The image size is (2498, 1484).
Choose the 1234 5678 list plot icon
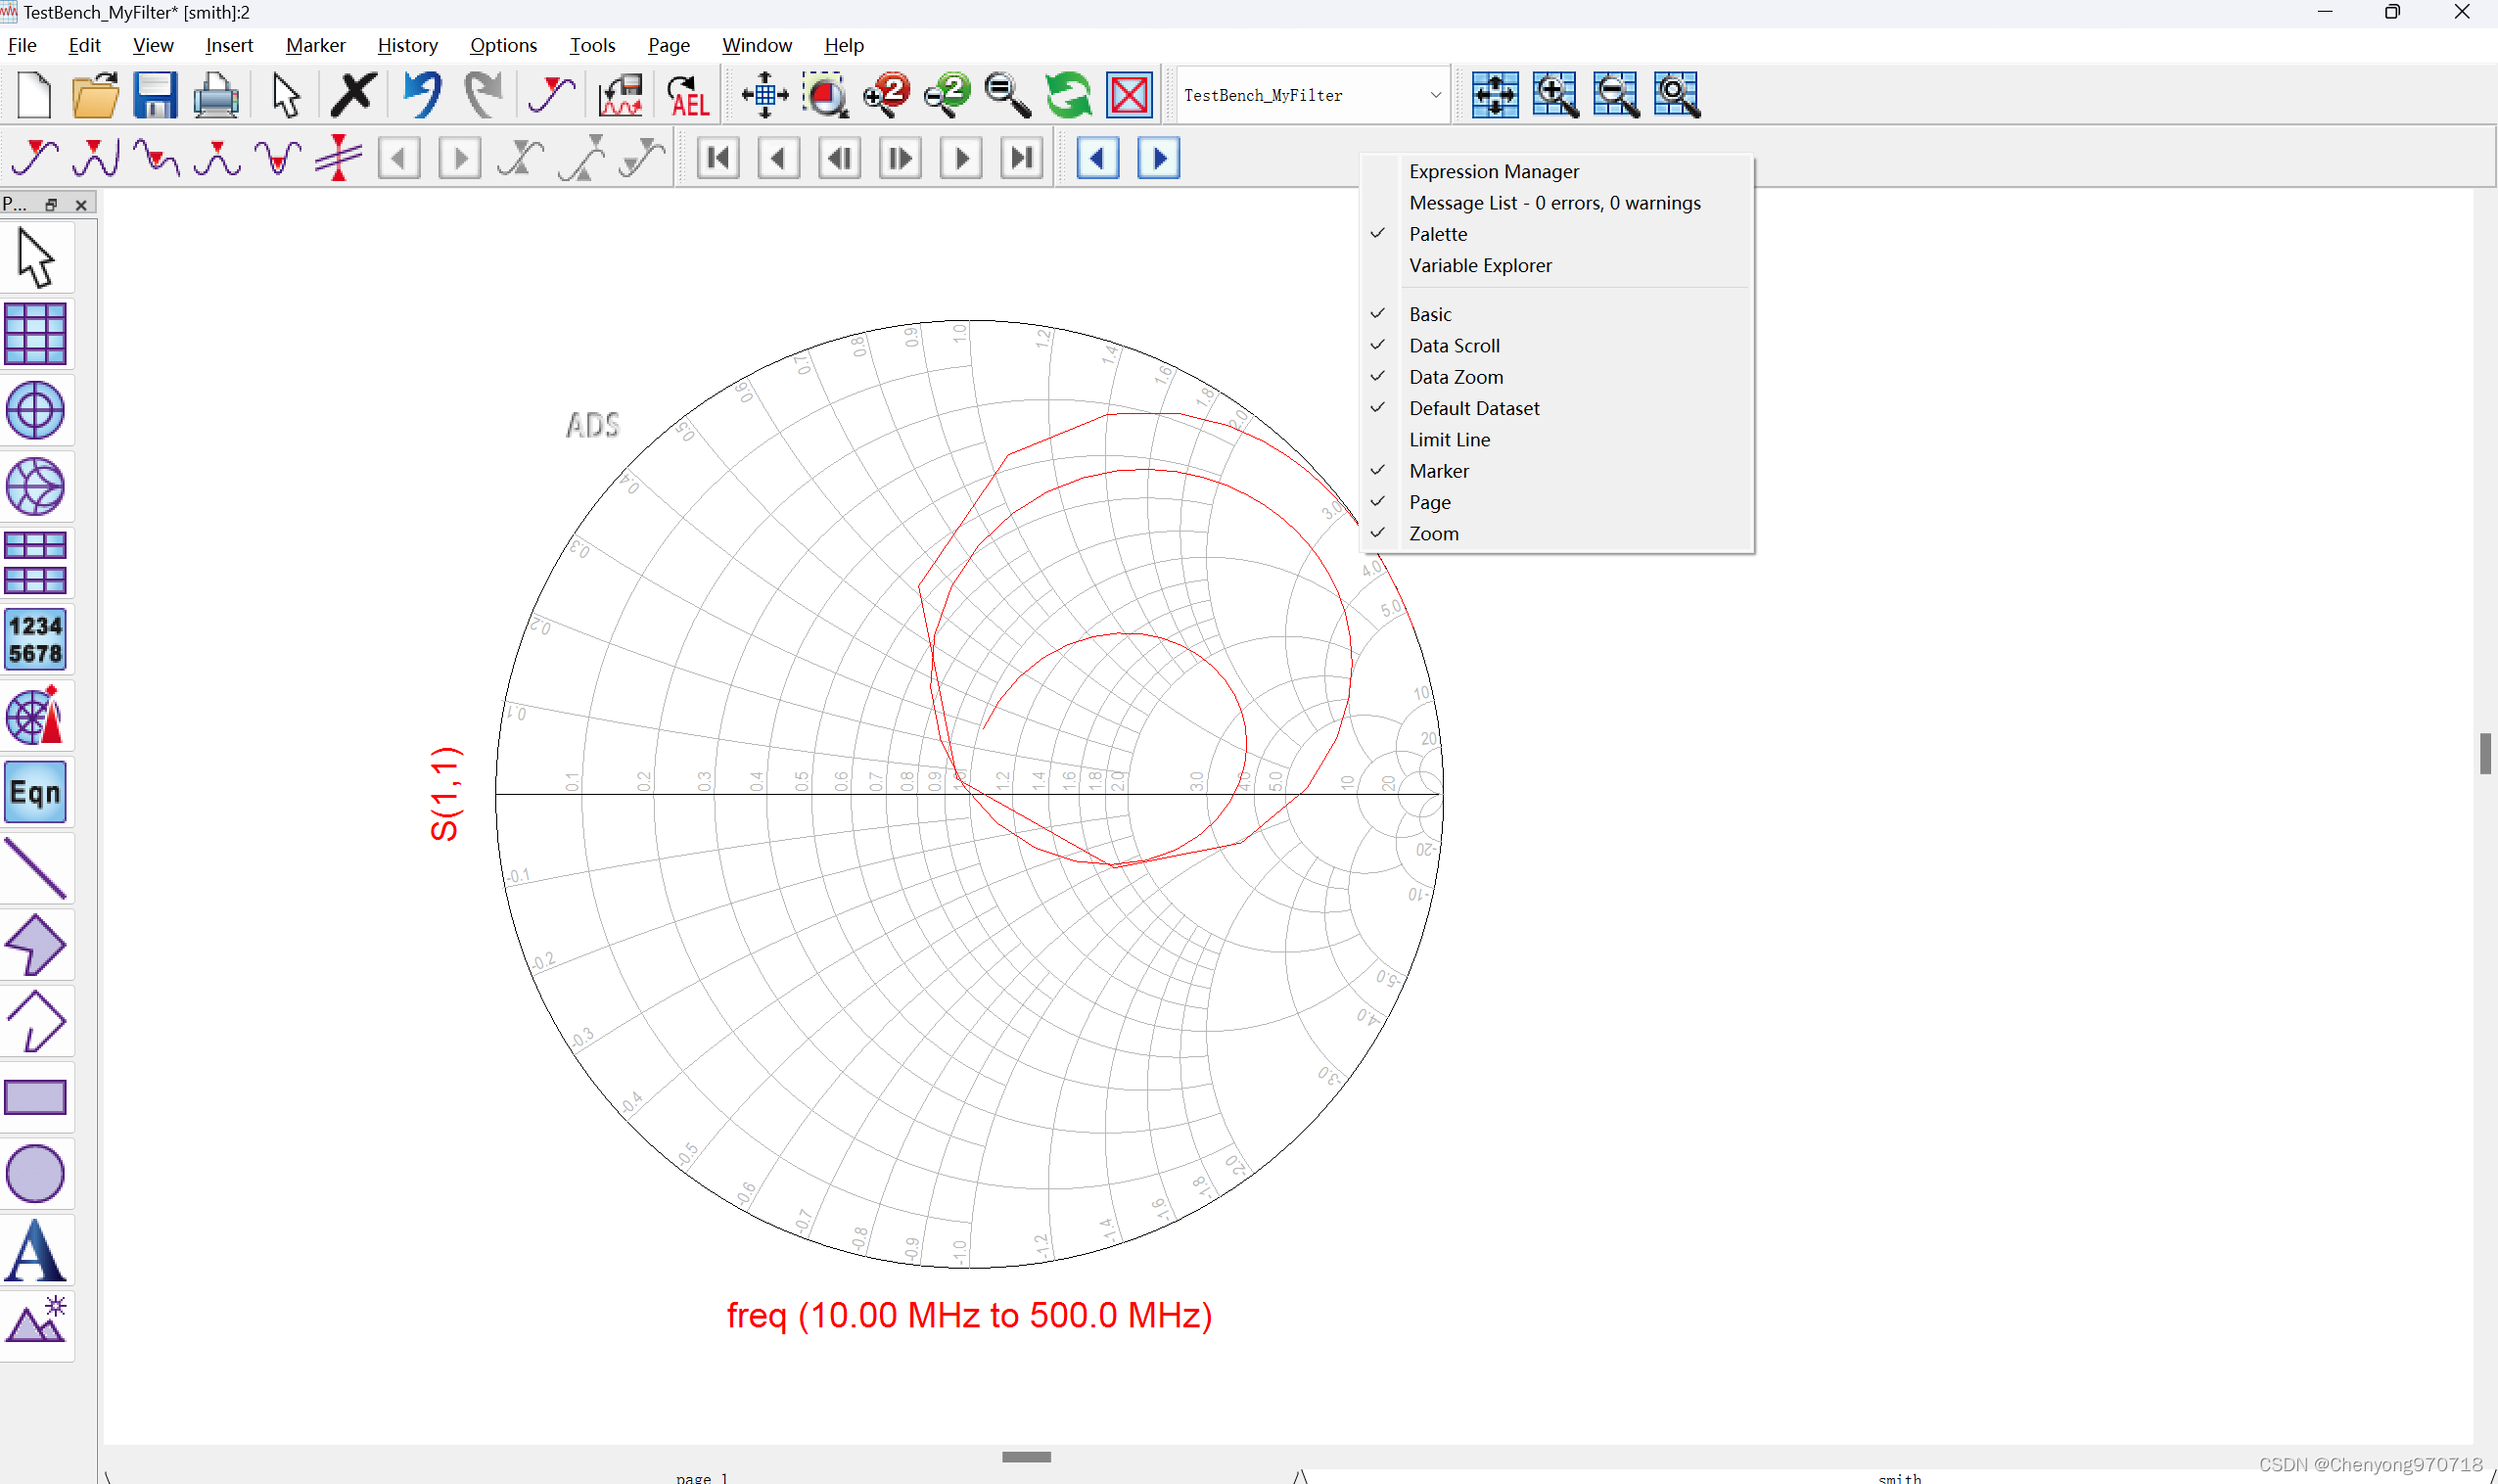[36, 639]
